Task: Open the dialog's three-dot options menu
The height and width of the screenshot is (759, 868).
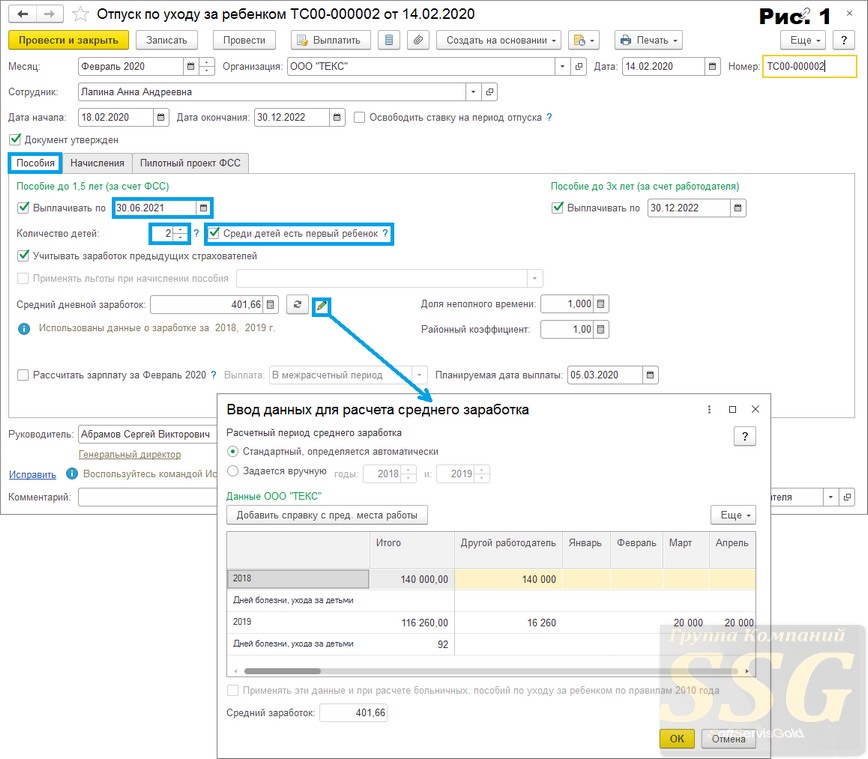Action: pos(709,410)
